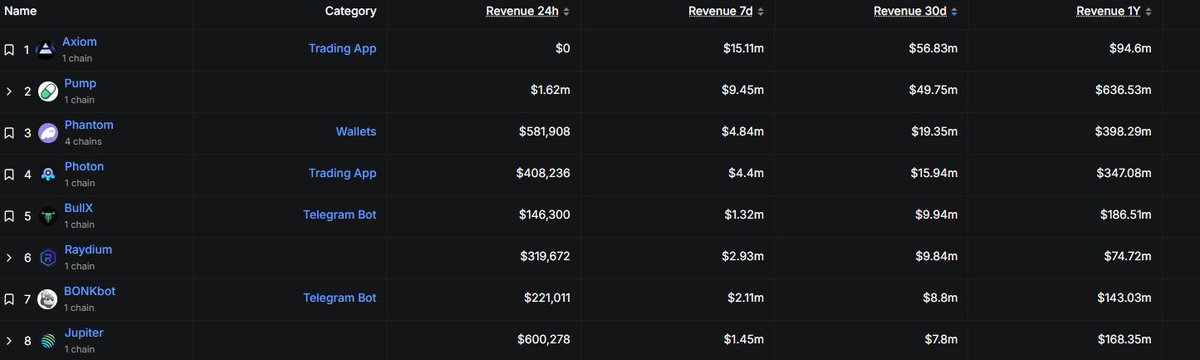Click the Axiom logo icon
1200x360 pixels.
click(47, 50)
